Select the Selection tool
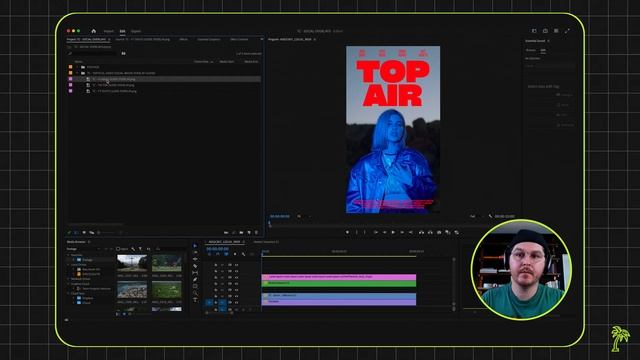The width and height of the screenshot is (640, 360). (195, 246)
